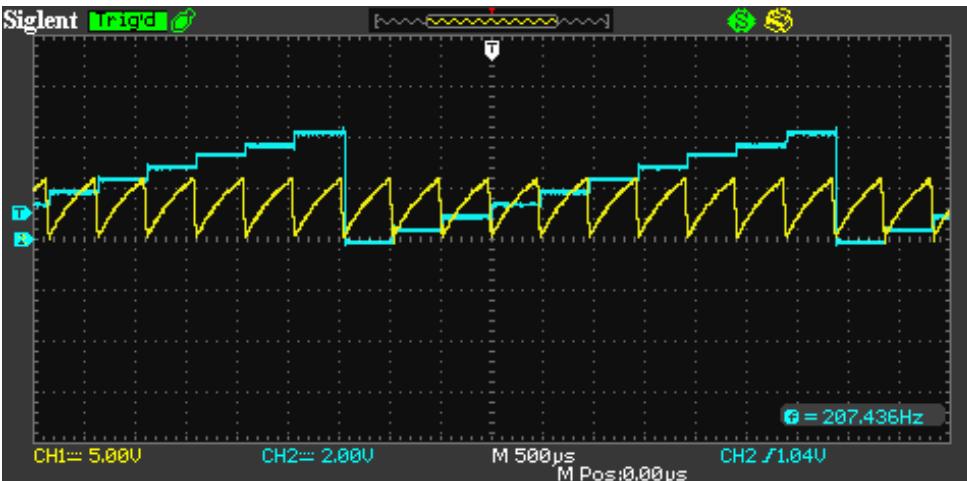Viewport: 967px width, 481px height.
Task: Select the horizontal trigger position T marker at top
Action: 491,49
